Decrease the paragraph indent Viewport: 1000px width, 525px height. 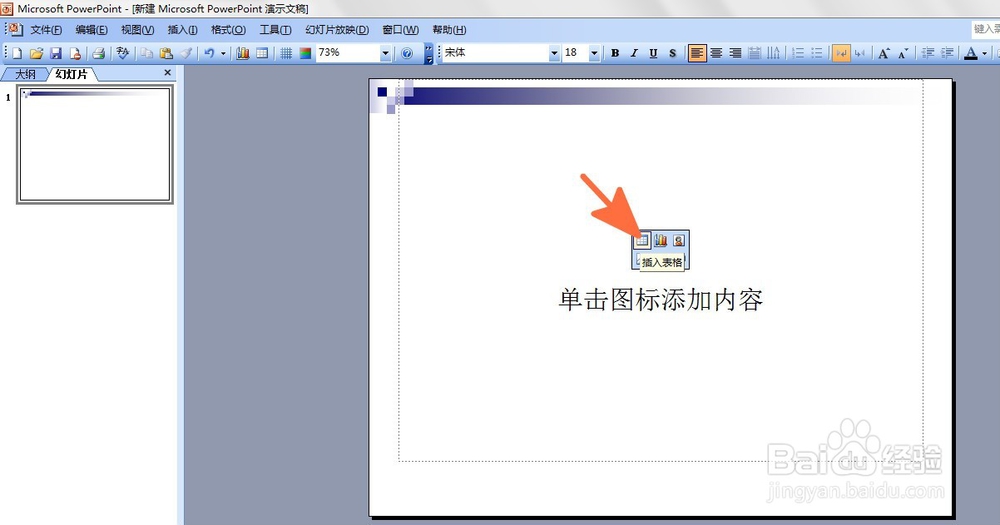click(928, 53)
